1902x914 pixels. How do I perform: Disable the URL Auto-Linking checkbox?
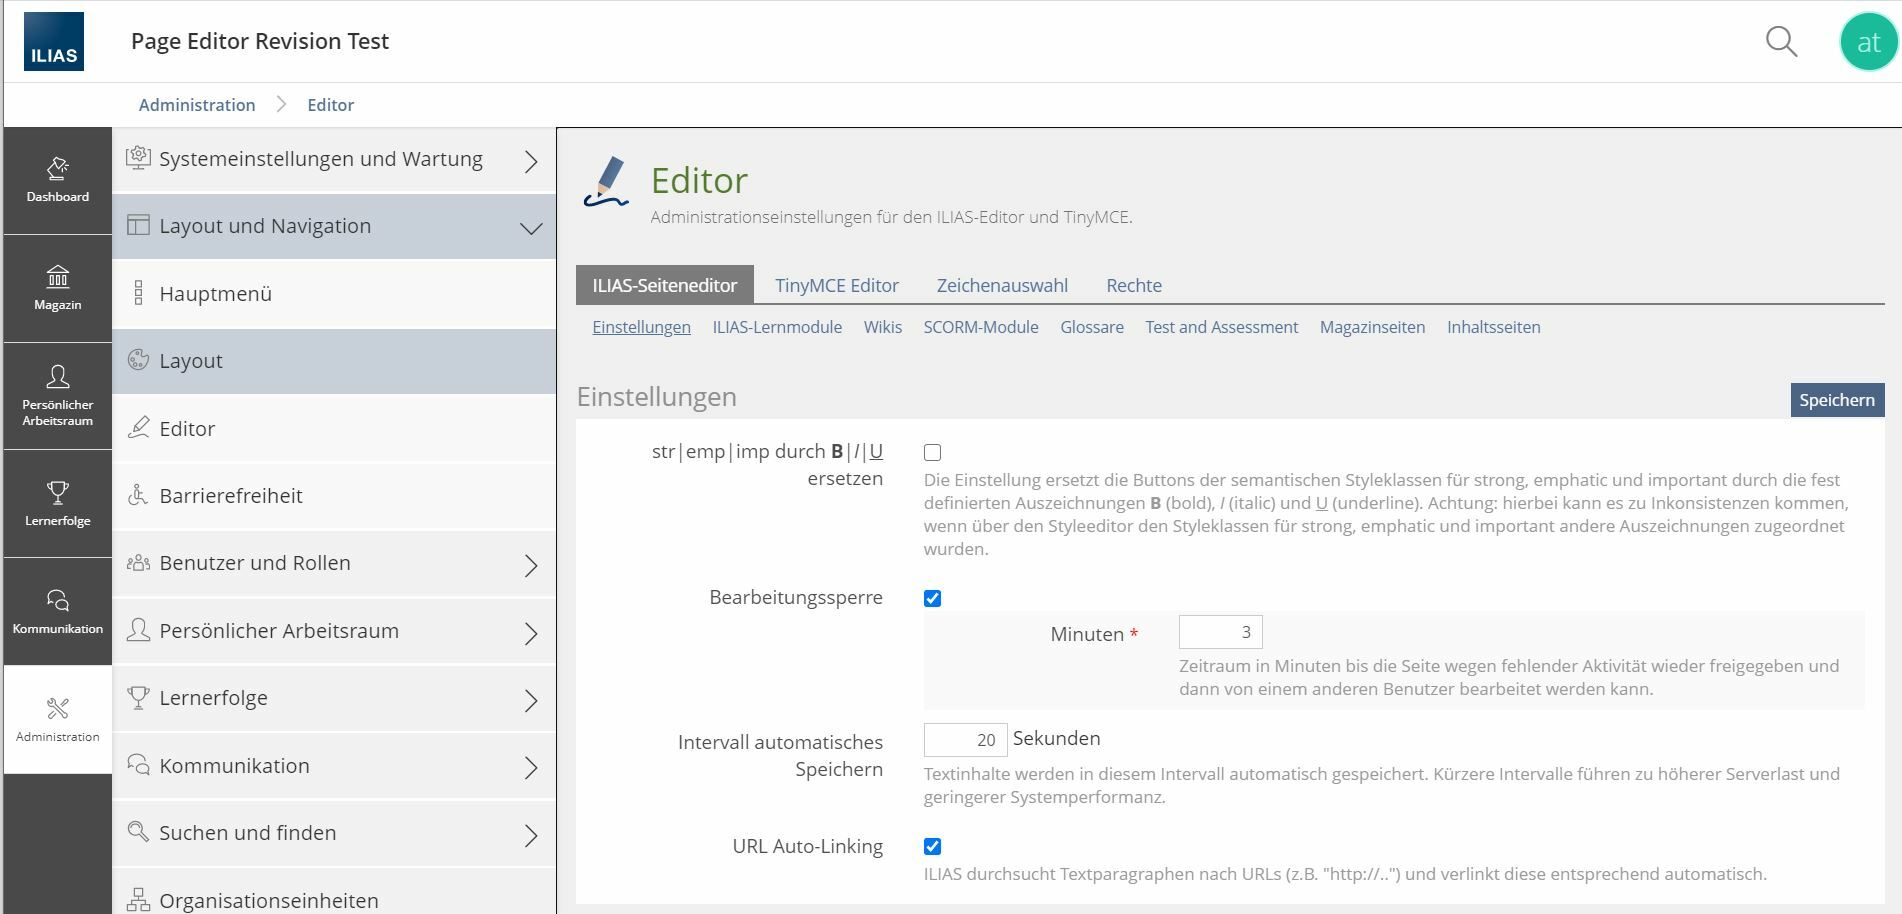point(932,847)
